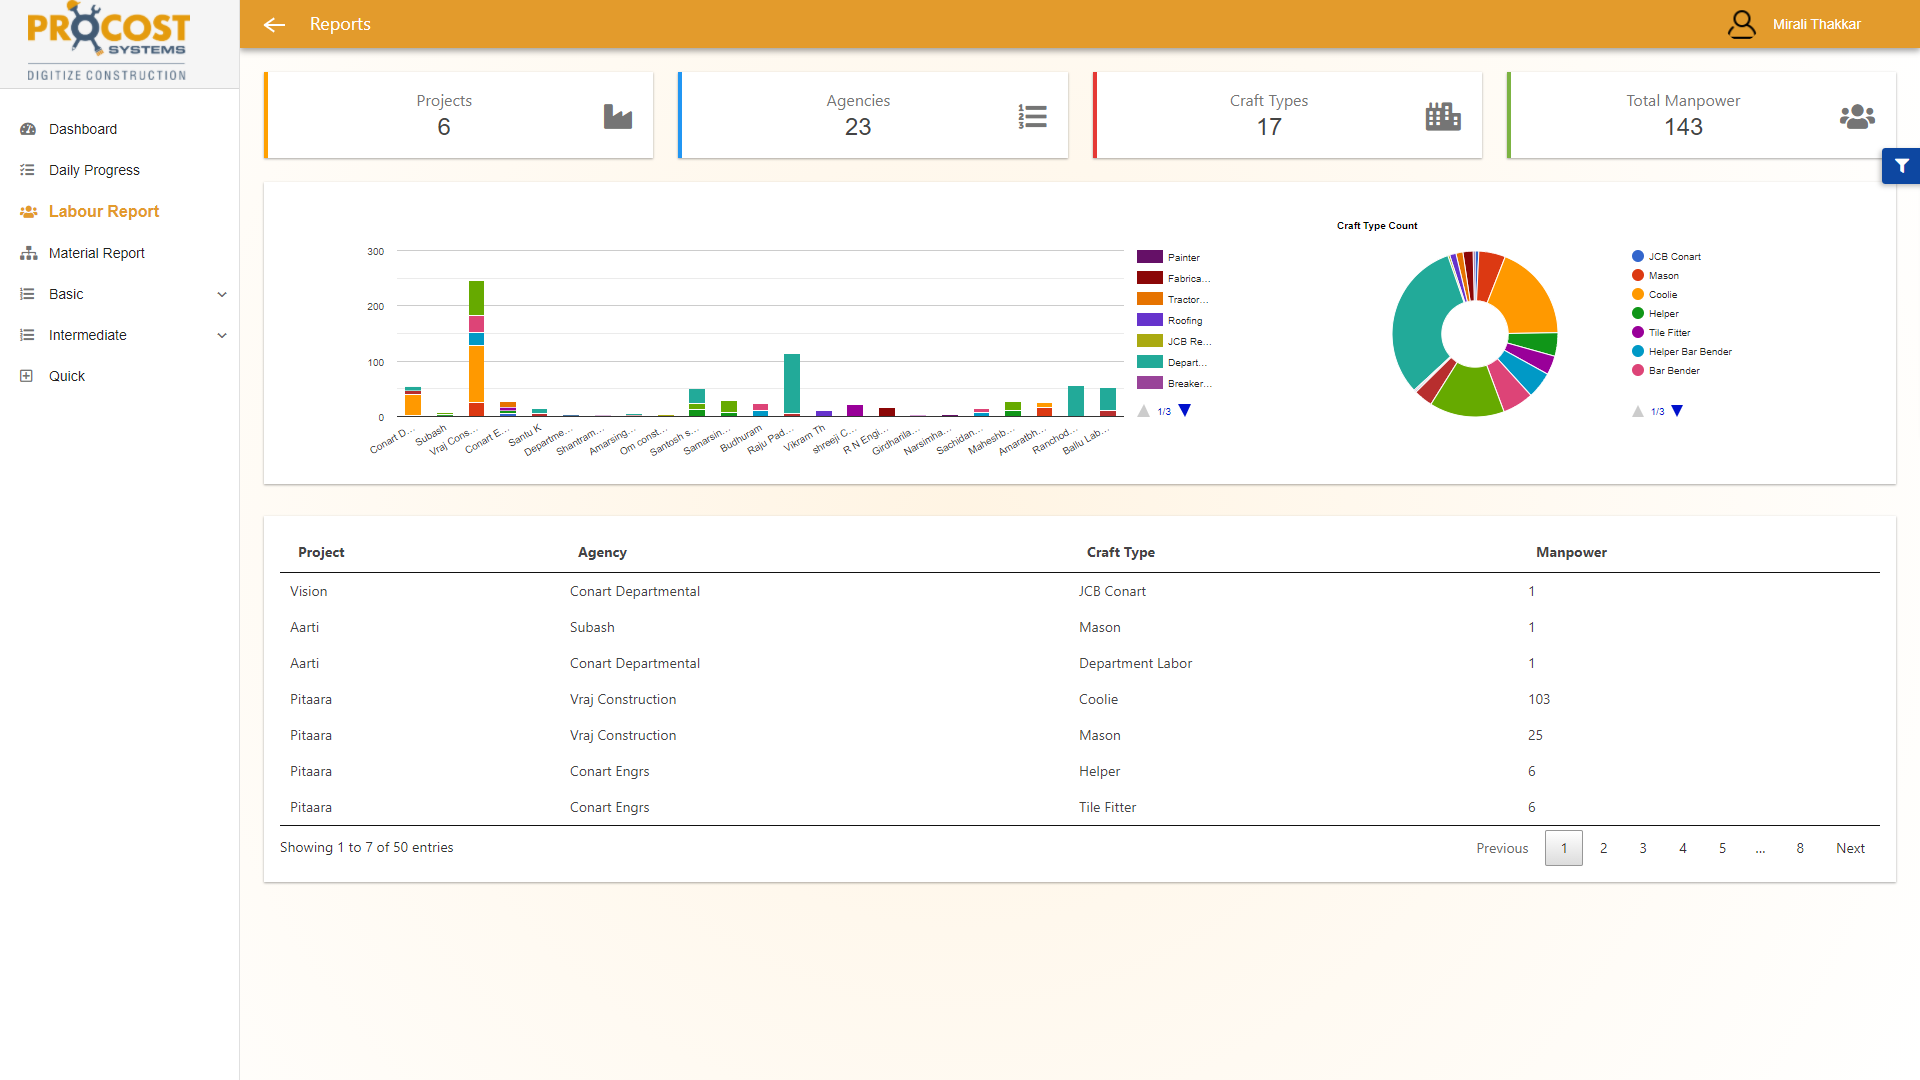Image resolution: width=1920 pixels, height=1080 pixels.
Task: Go to next bar chart legend page
Action: (x=1185, y=411)
